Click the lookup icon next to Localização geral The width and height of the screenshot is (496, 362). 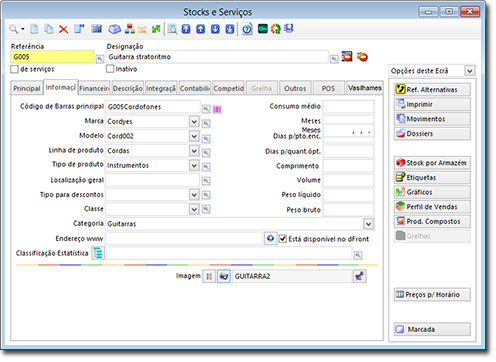206,181
